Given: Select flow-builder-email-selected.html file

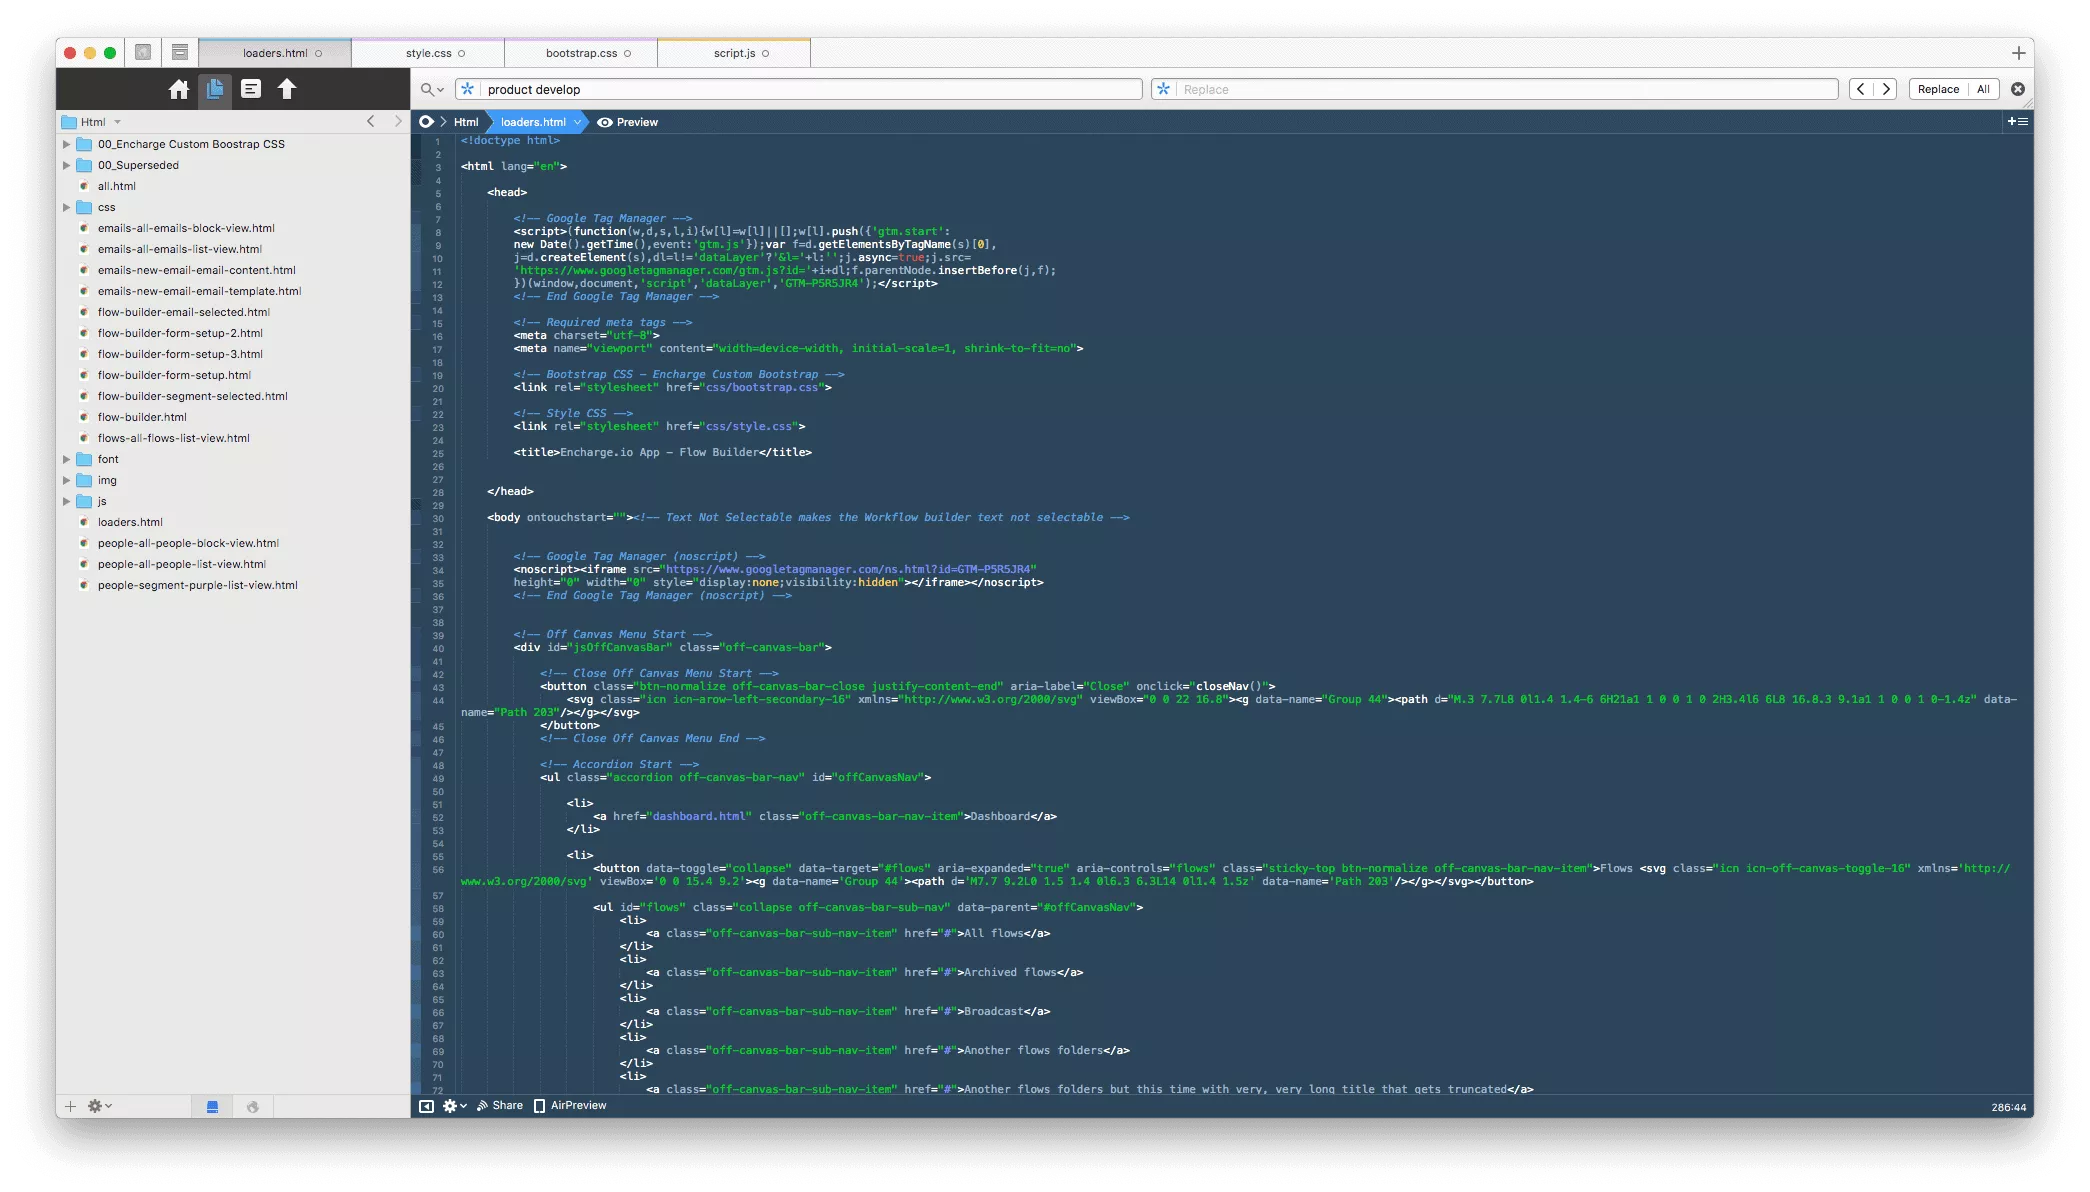Looking at the screenshot, I should (x=184, y=312).
